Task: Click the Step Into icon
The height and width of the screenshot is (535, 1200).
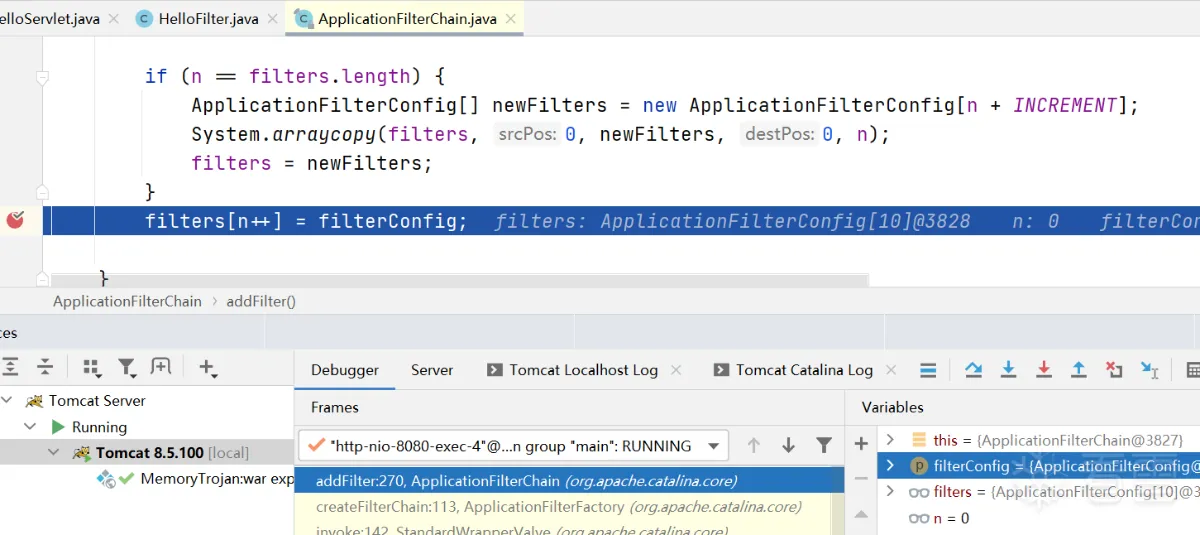Action: pos(1008,370)
